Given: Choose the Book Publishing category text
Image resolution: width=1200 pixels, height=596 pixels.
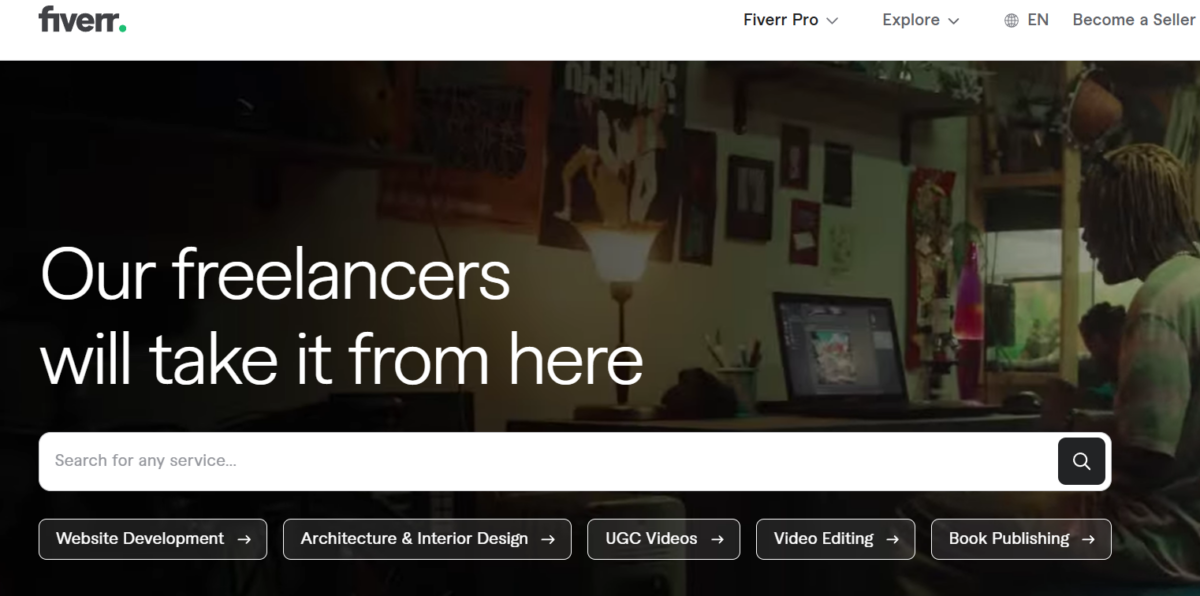Looking at the screenshot, I should pyautogui.click(x=1008, y=539).
